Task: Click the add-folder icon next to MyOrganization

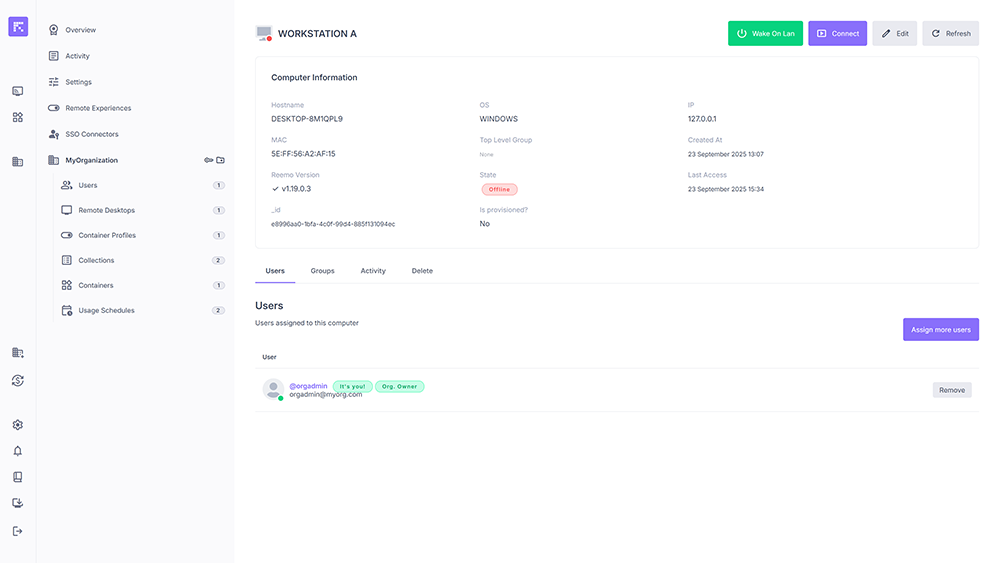Action: [221, 160]
